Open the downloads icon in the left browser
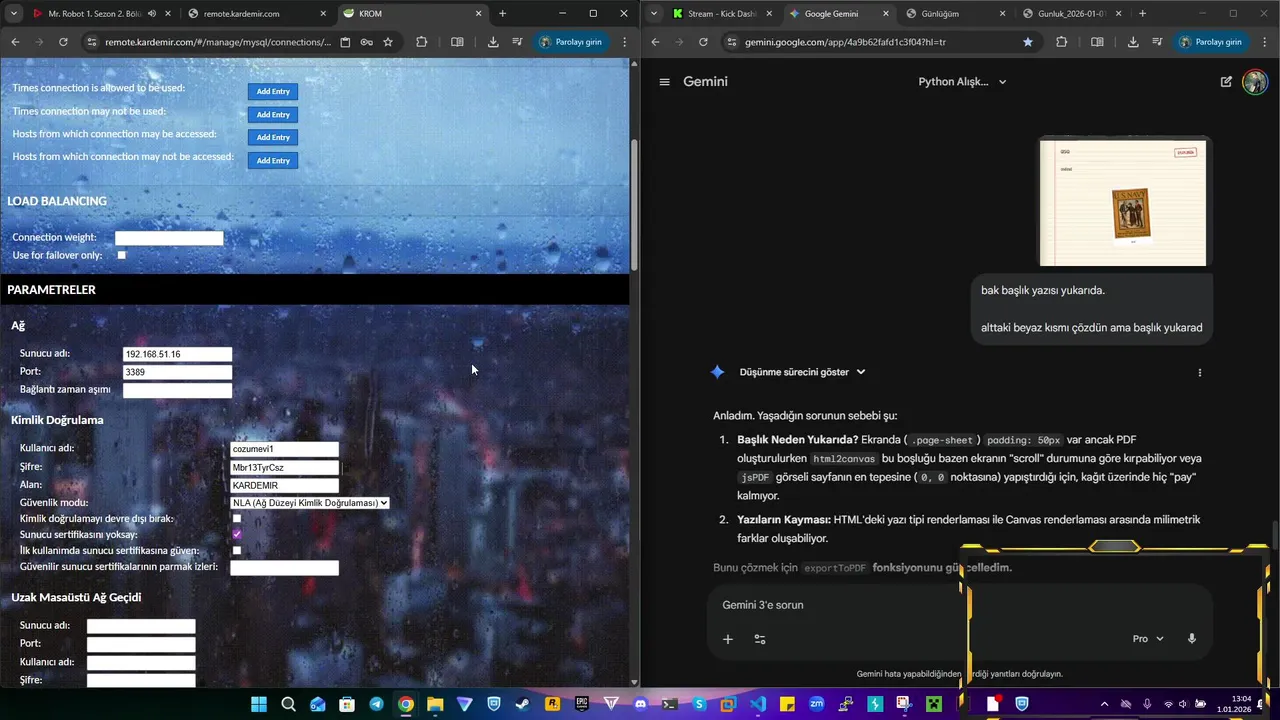 493,42
